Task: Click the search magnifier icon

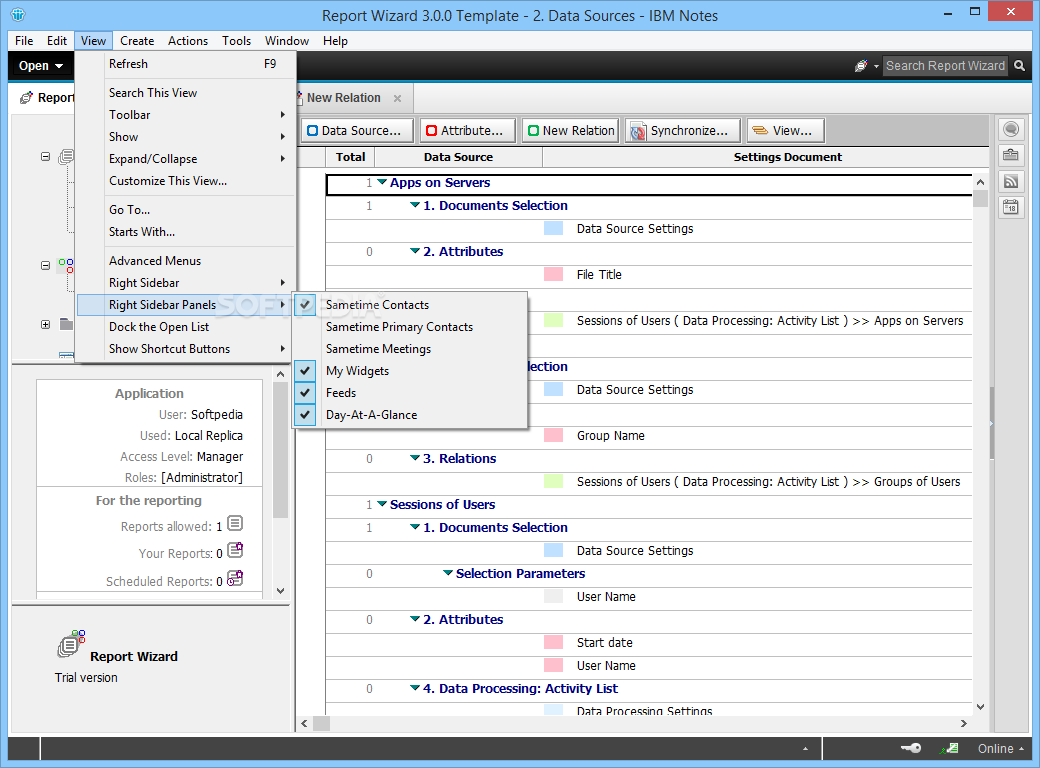Action: coord(1019,66)
